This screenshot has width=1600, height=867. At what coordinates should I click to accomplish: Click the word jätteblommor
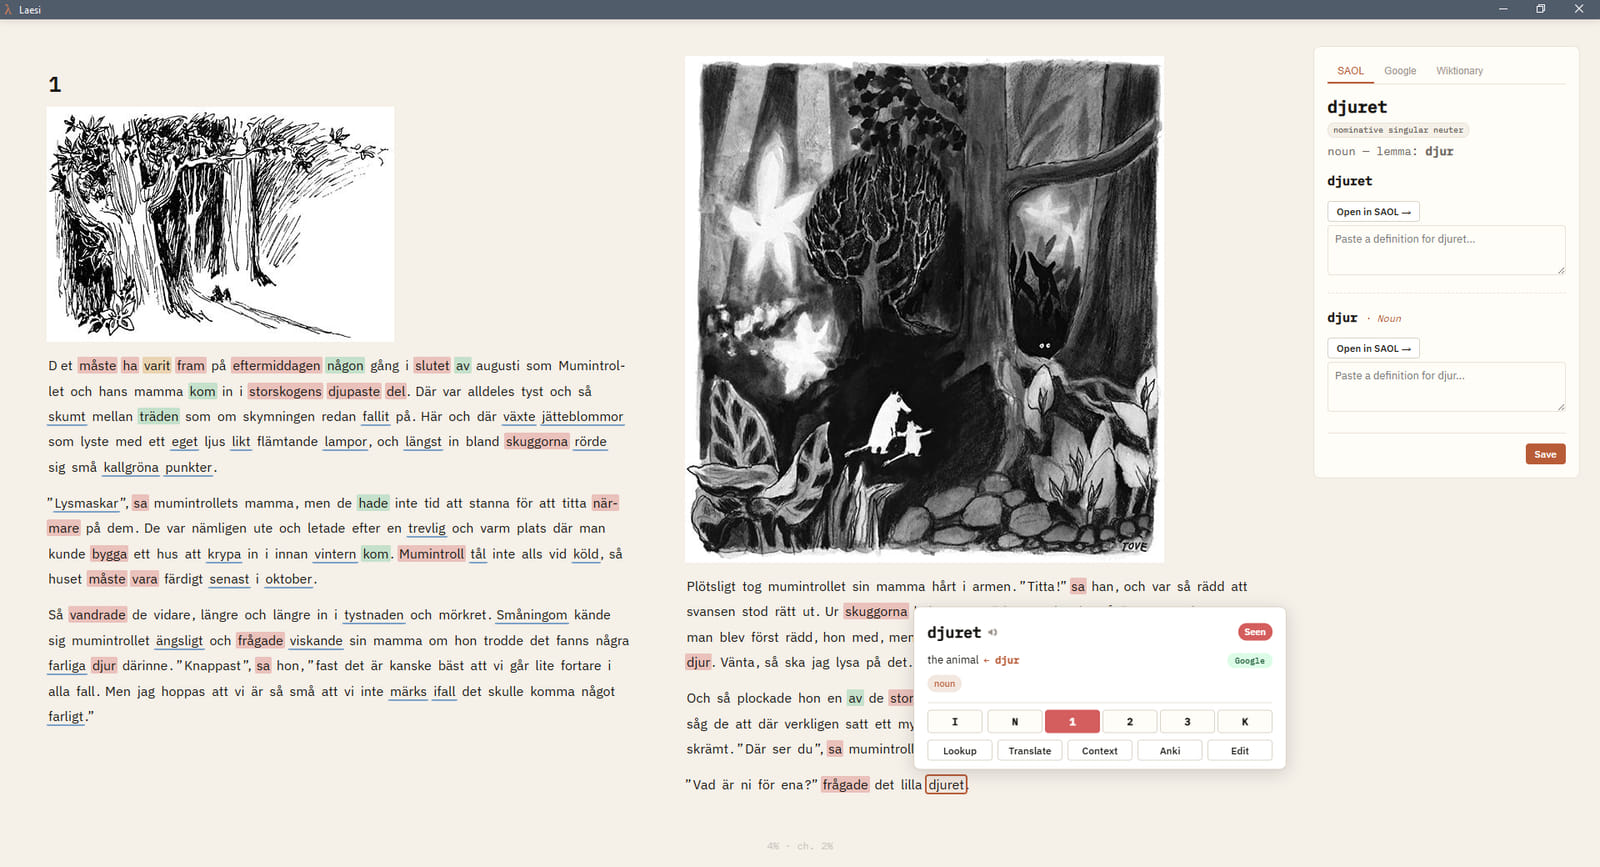click(582, 417)
